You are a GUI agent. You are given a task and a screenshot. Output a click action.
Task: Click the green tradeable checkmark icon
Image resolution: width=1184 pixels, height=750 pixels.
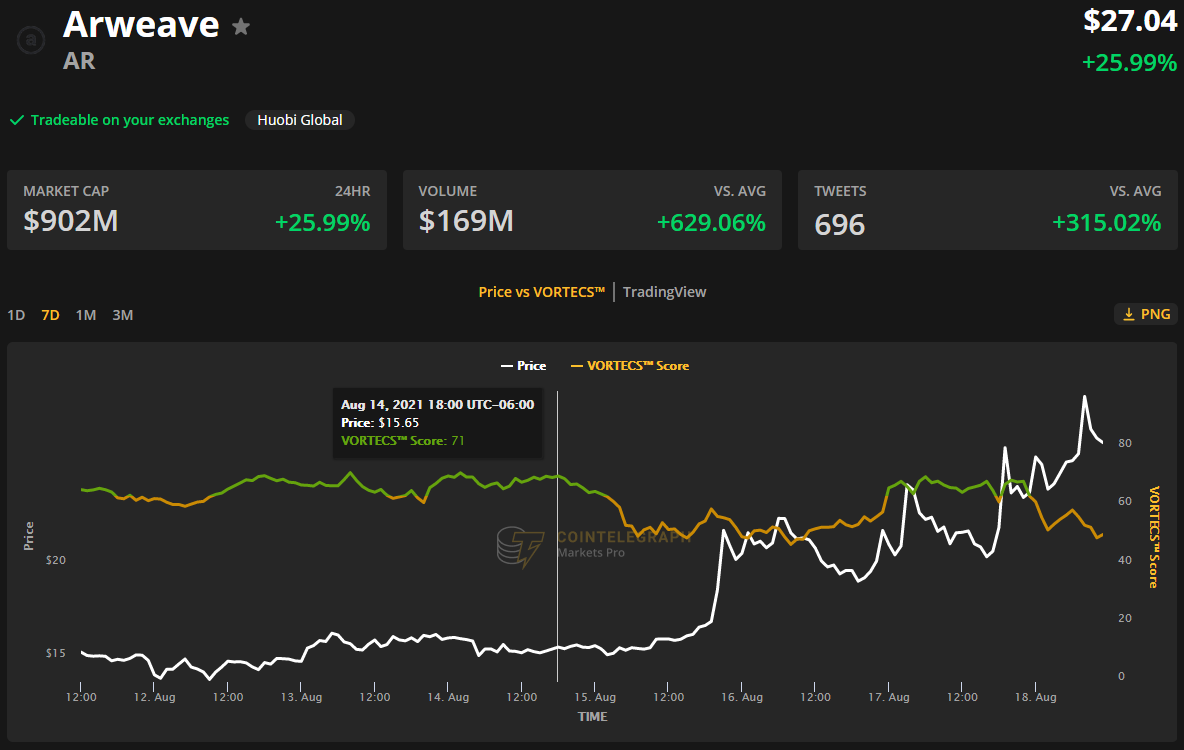16,120
